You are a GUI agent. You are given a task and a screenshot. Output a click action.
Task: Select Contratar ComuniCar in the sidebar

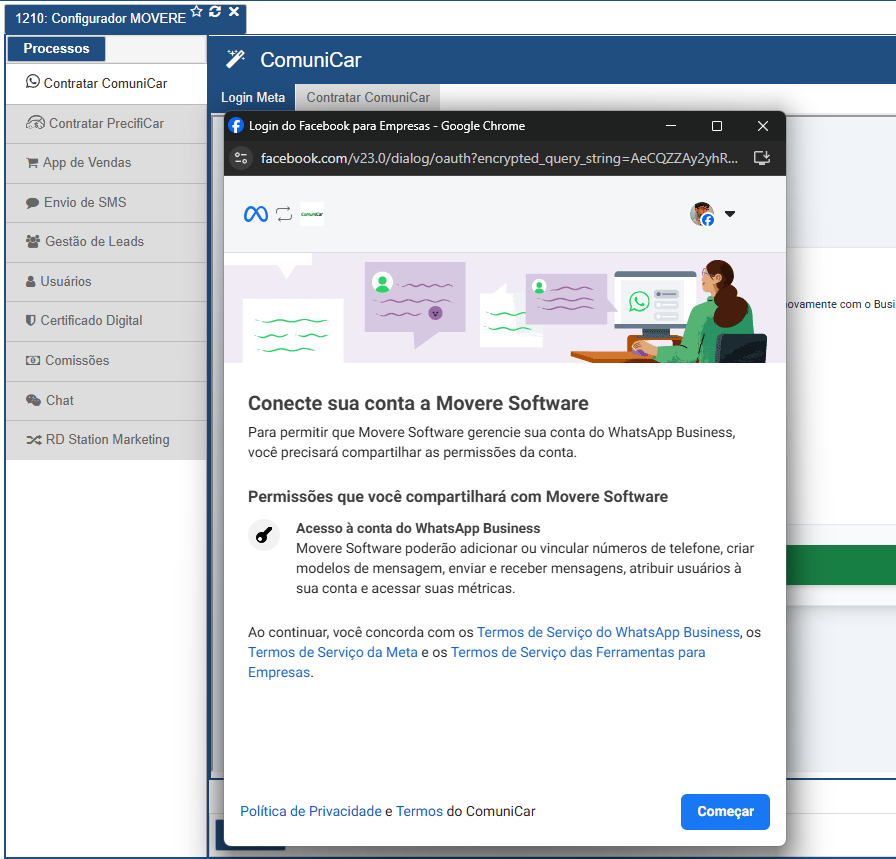(x=106, y=83)
